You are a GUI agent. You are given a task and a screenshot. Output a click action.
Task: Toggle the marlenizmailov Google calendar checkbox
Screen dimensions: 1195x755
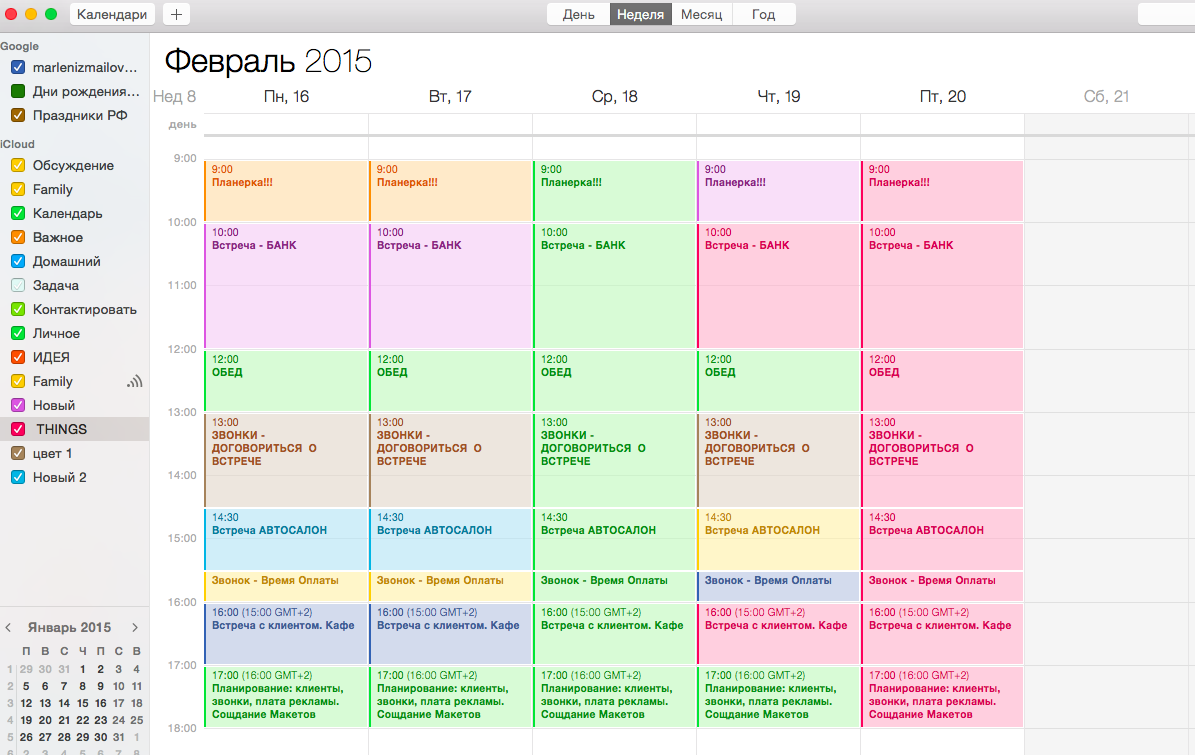[x=18, y=68]
